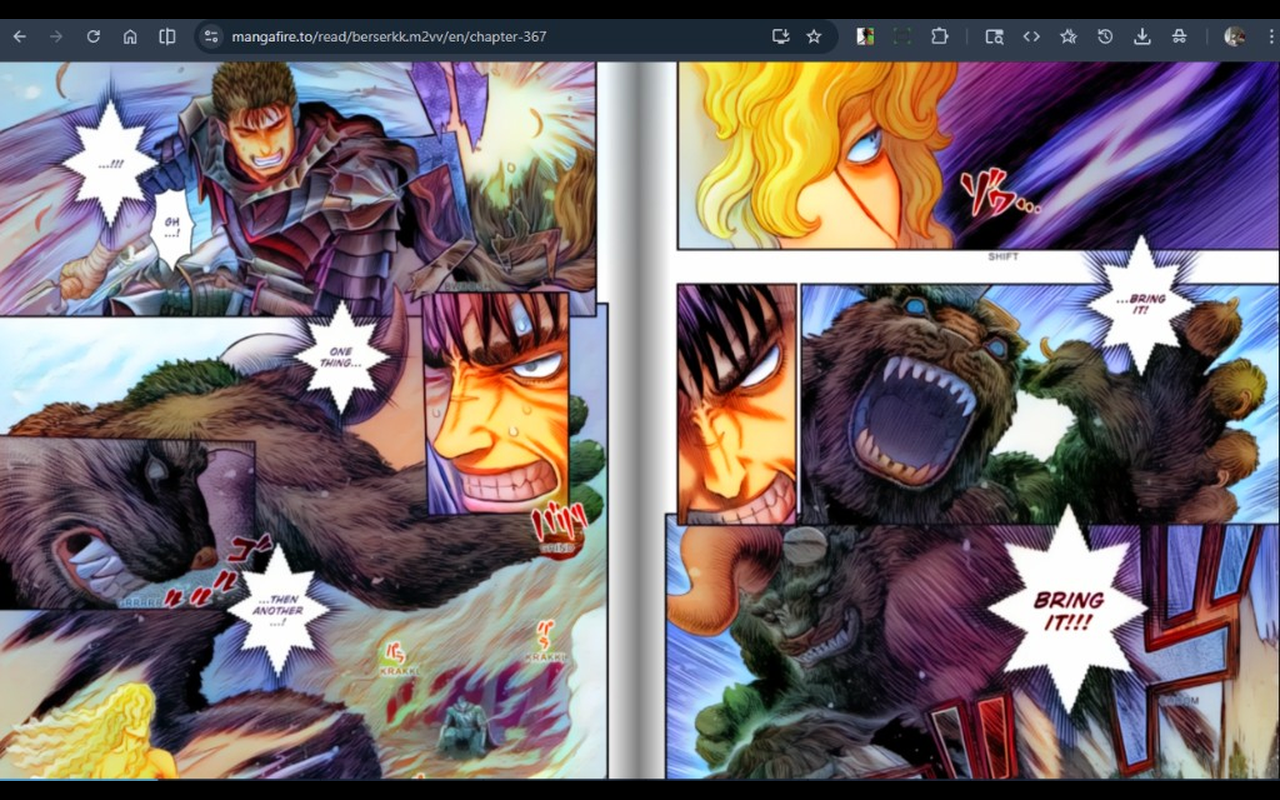Open the browser three-dot menu
The image size is (1280, 800).
[1271, 36]
